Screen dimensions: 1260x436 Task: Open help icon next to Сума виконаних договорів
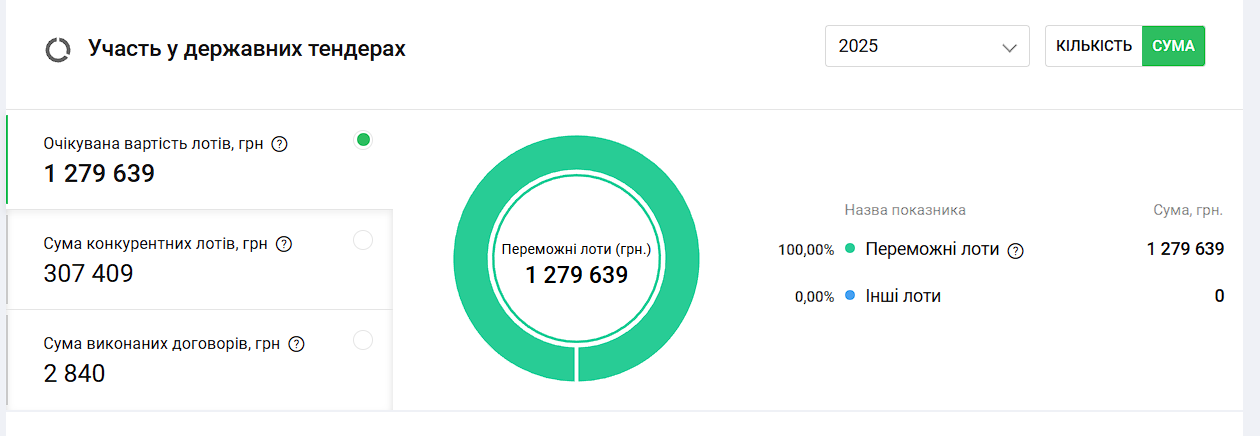pos(296,344)
